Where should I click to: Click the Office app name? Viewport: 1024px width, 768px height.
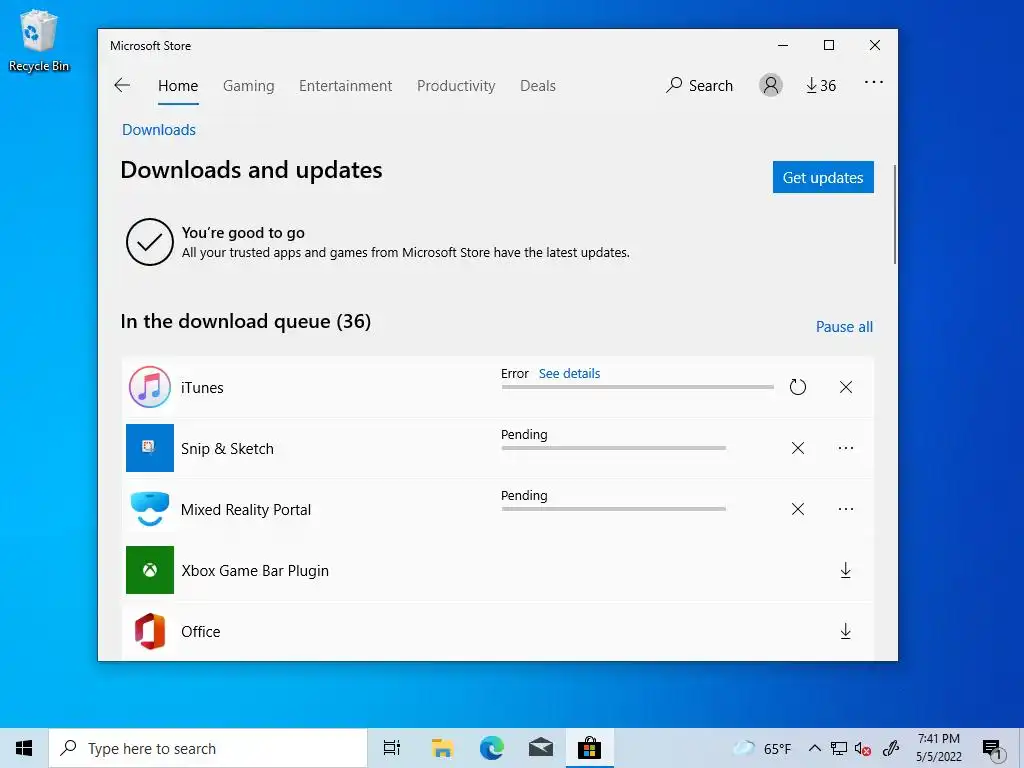click(200, 632)
